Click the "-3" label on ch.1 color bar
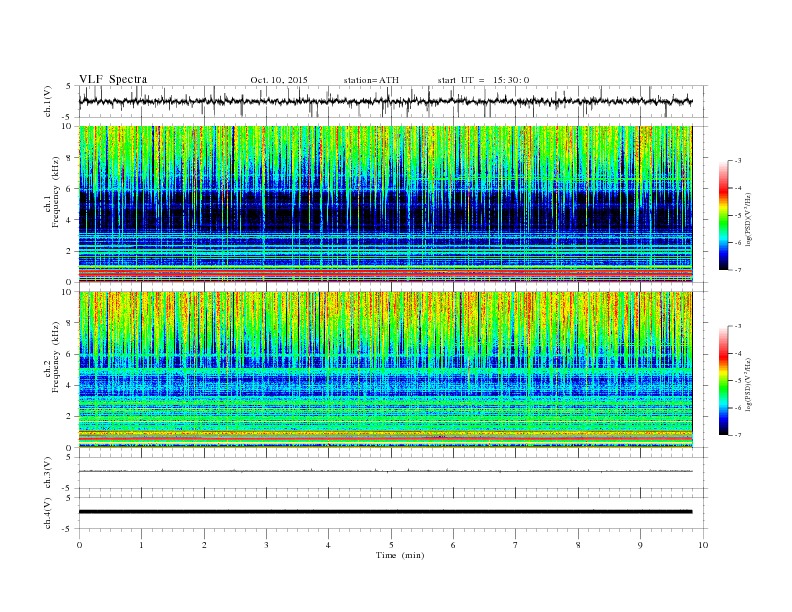The width and height of the screenshot is (792, 612). [738, 161]
